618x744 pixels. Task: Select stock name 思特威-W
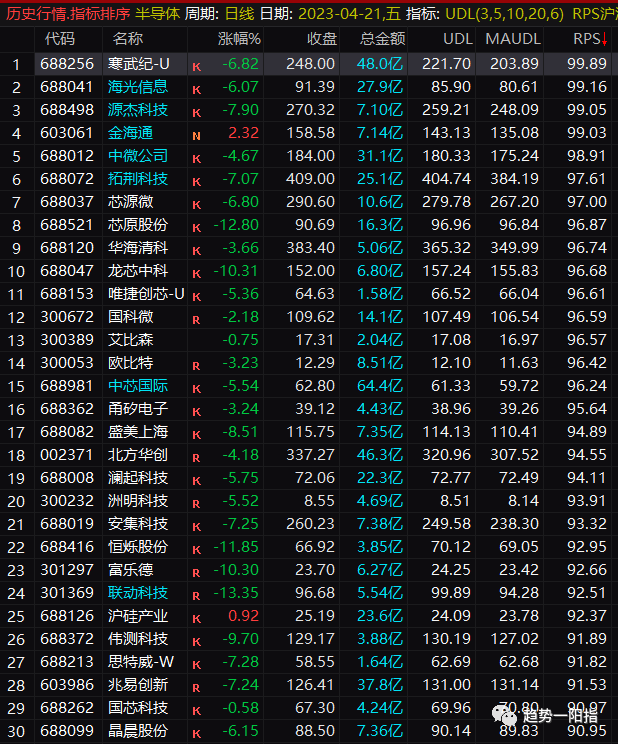(141, 662)
